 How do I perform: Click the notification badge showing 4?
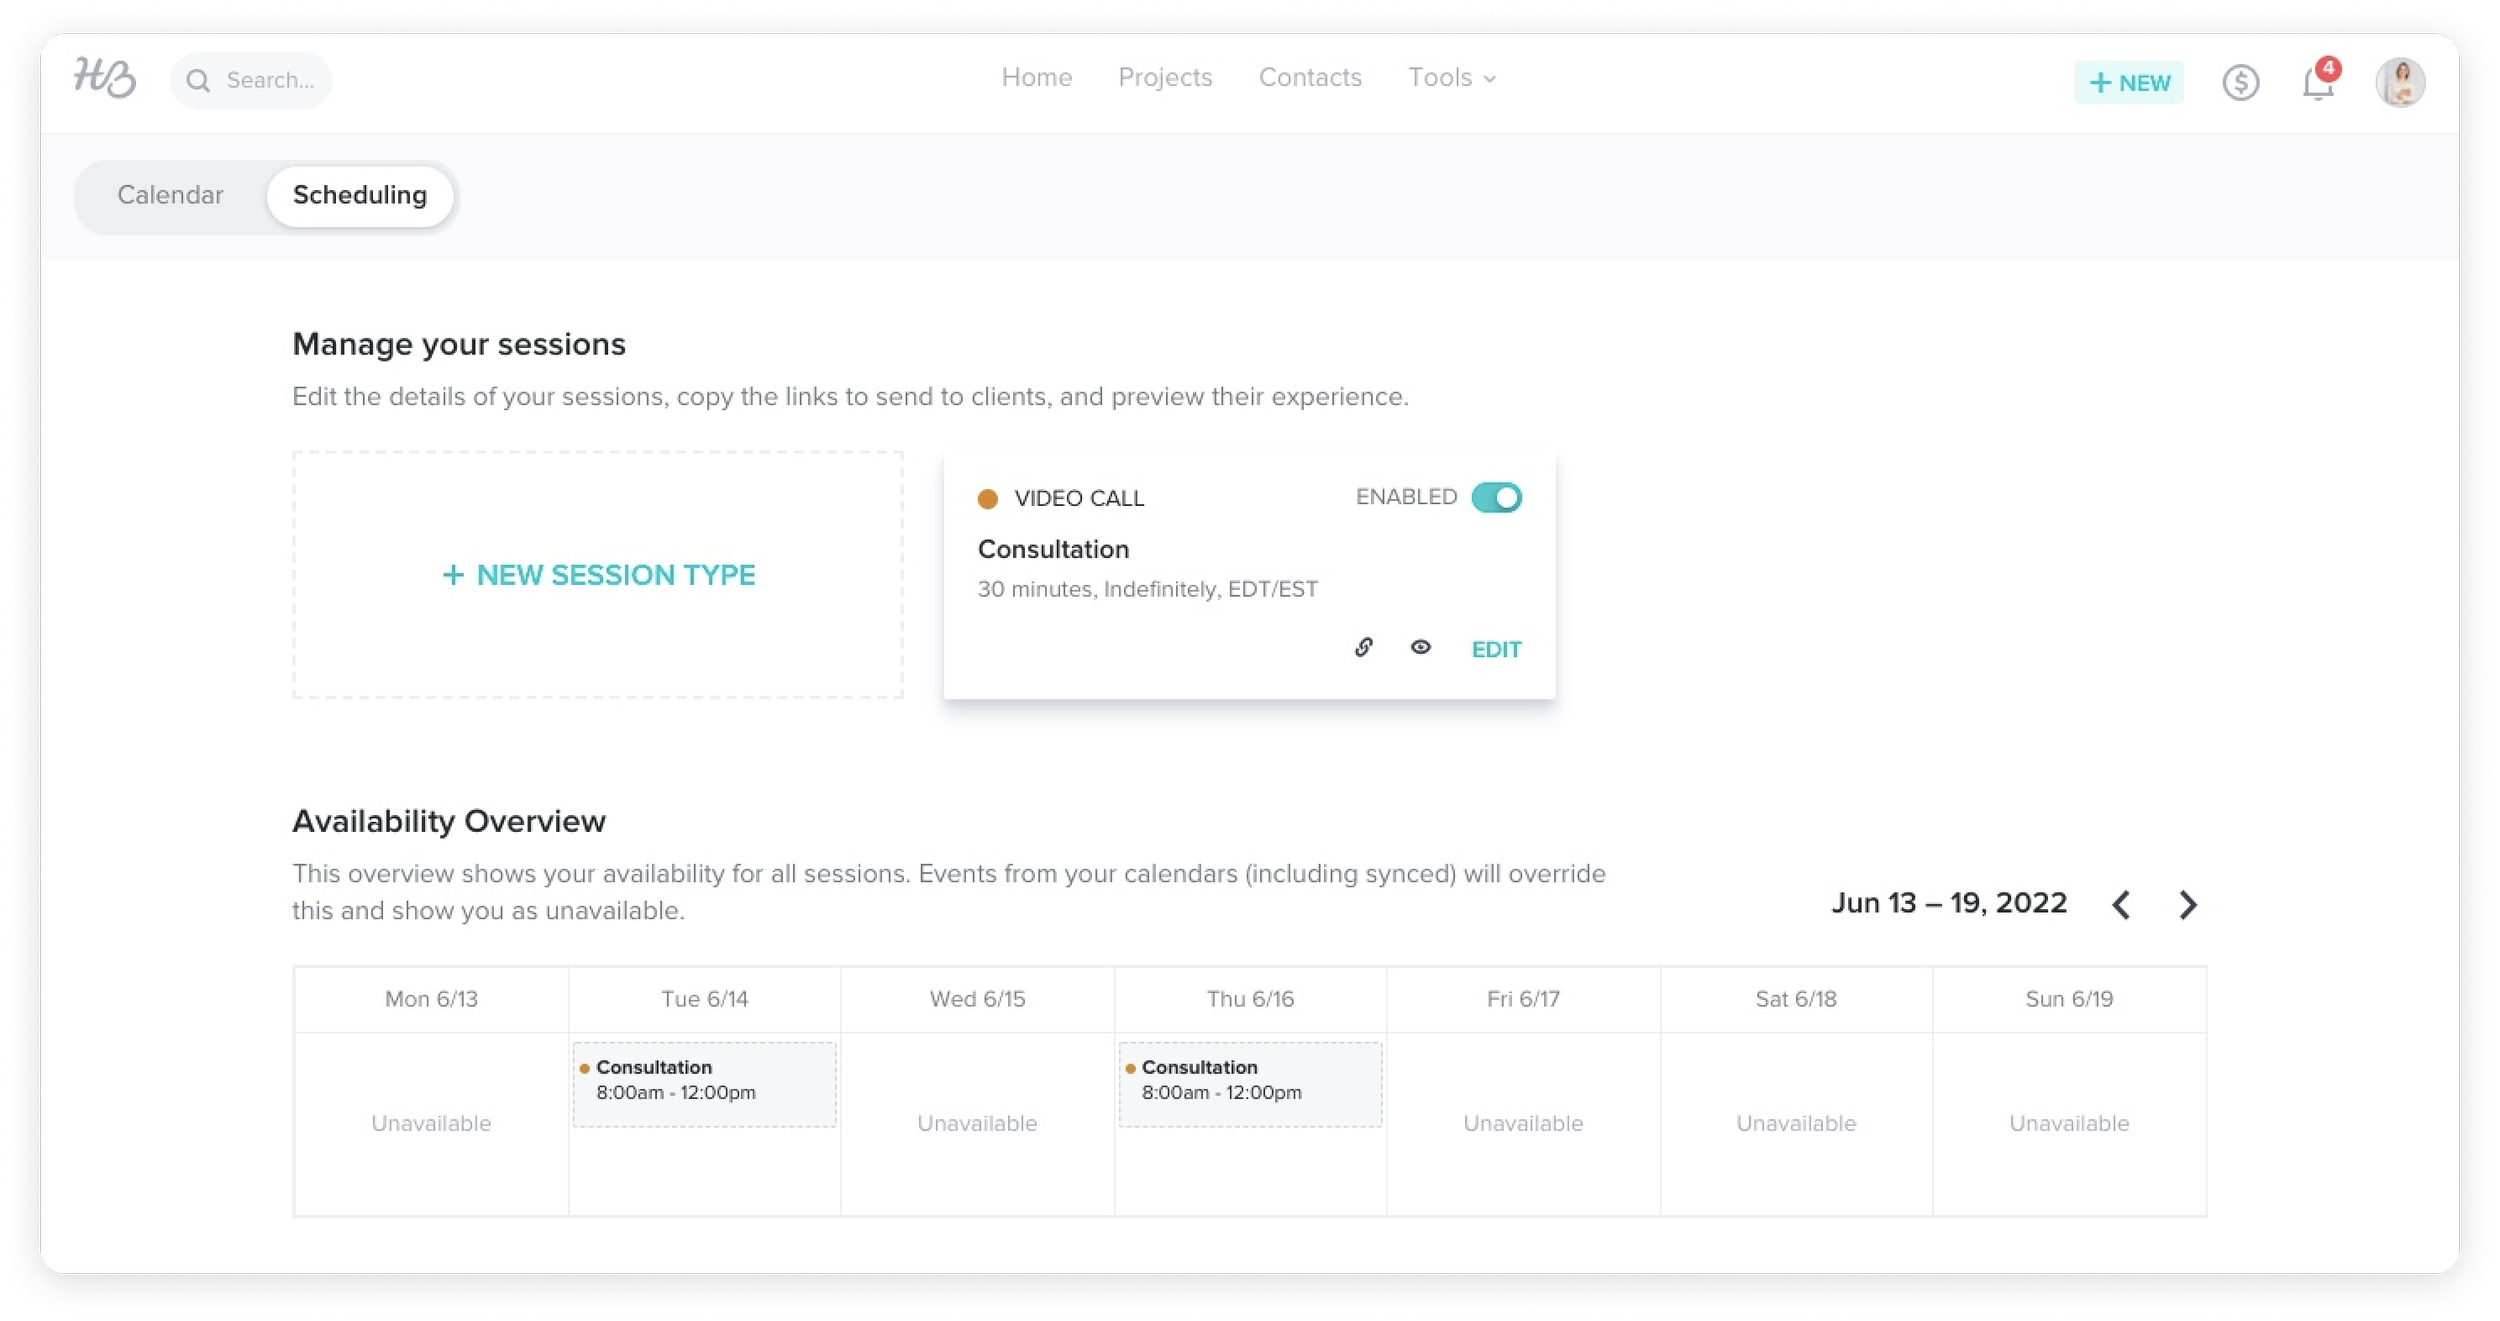click(2329, 69)
